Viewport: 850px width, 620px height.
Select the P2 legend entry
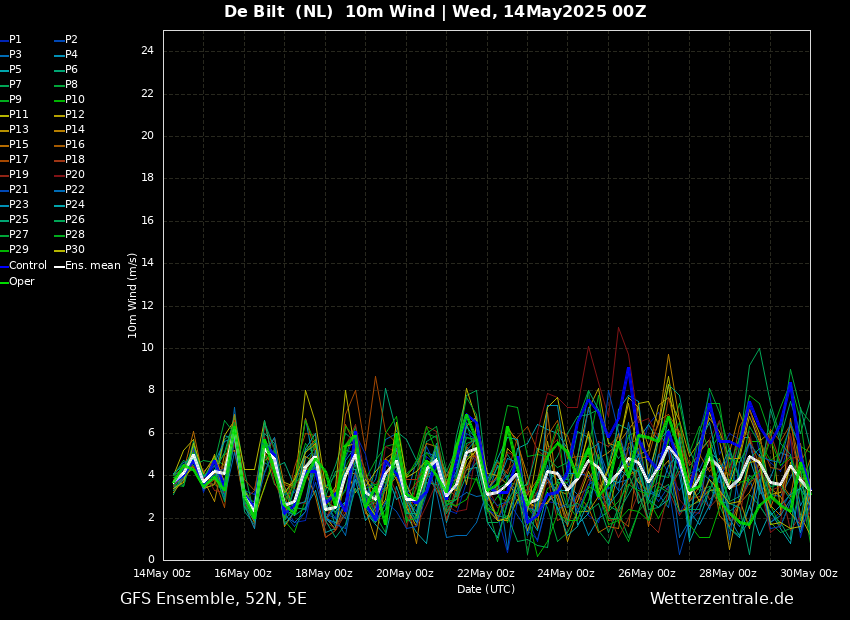tap(71, 40)
